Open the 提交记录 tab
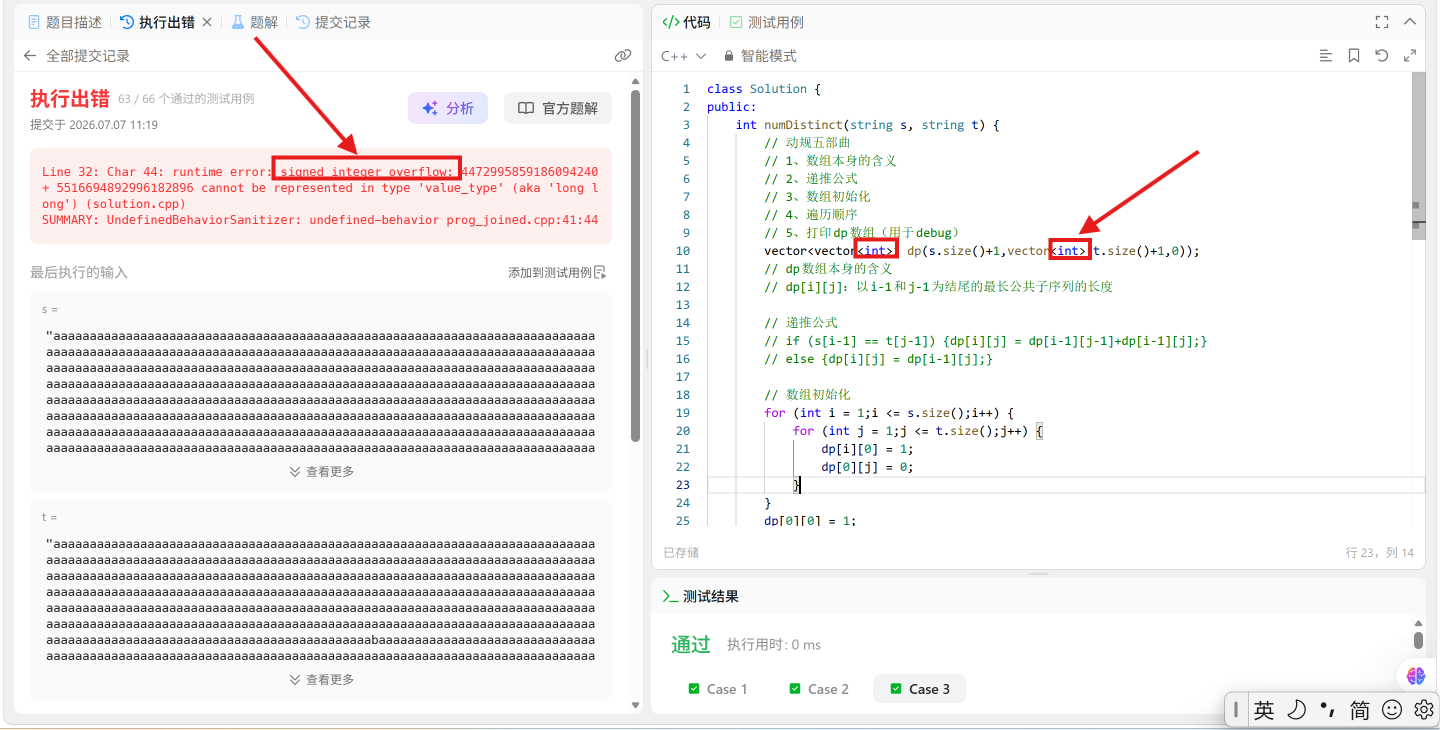 click(x=333, y=22)
